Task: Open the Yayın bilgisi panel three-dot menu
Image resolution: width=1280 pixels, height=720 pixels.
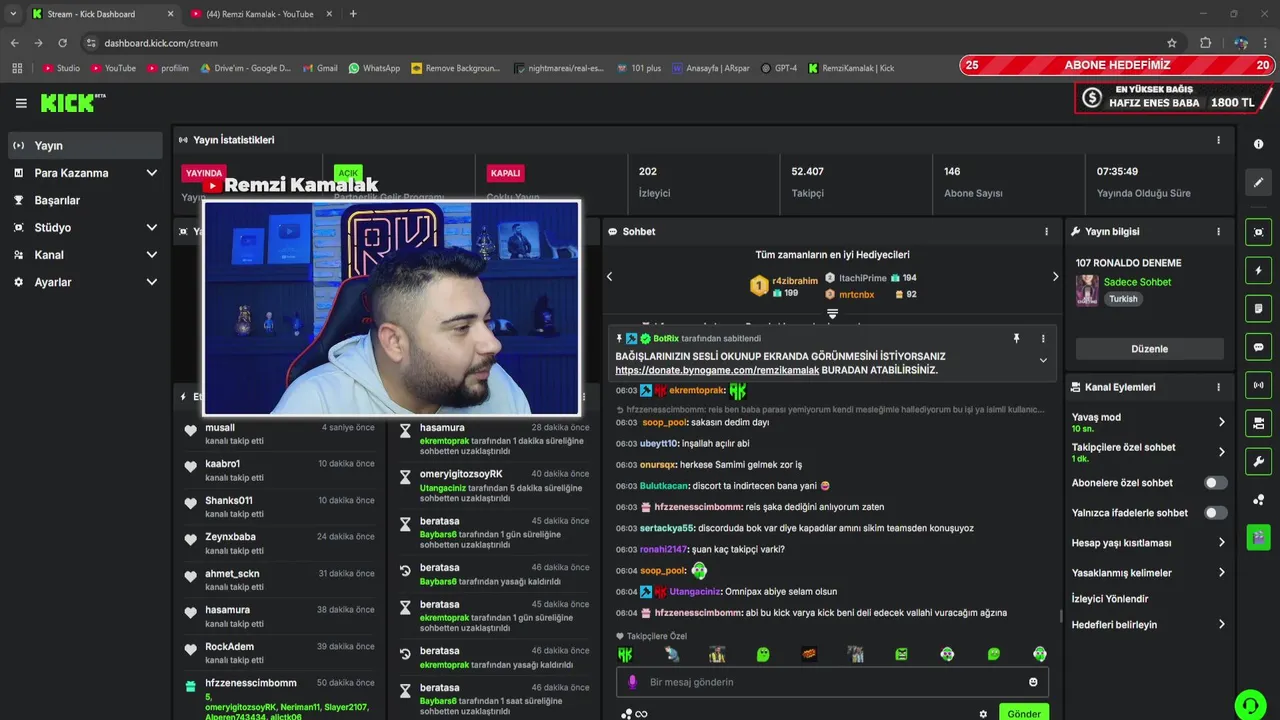Action: pyautogui.click(x=1218, y=231)
